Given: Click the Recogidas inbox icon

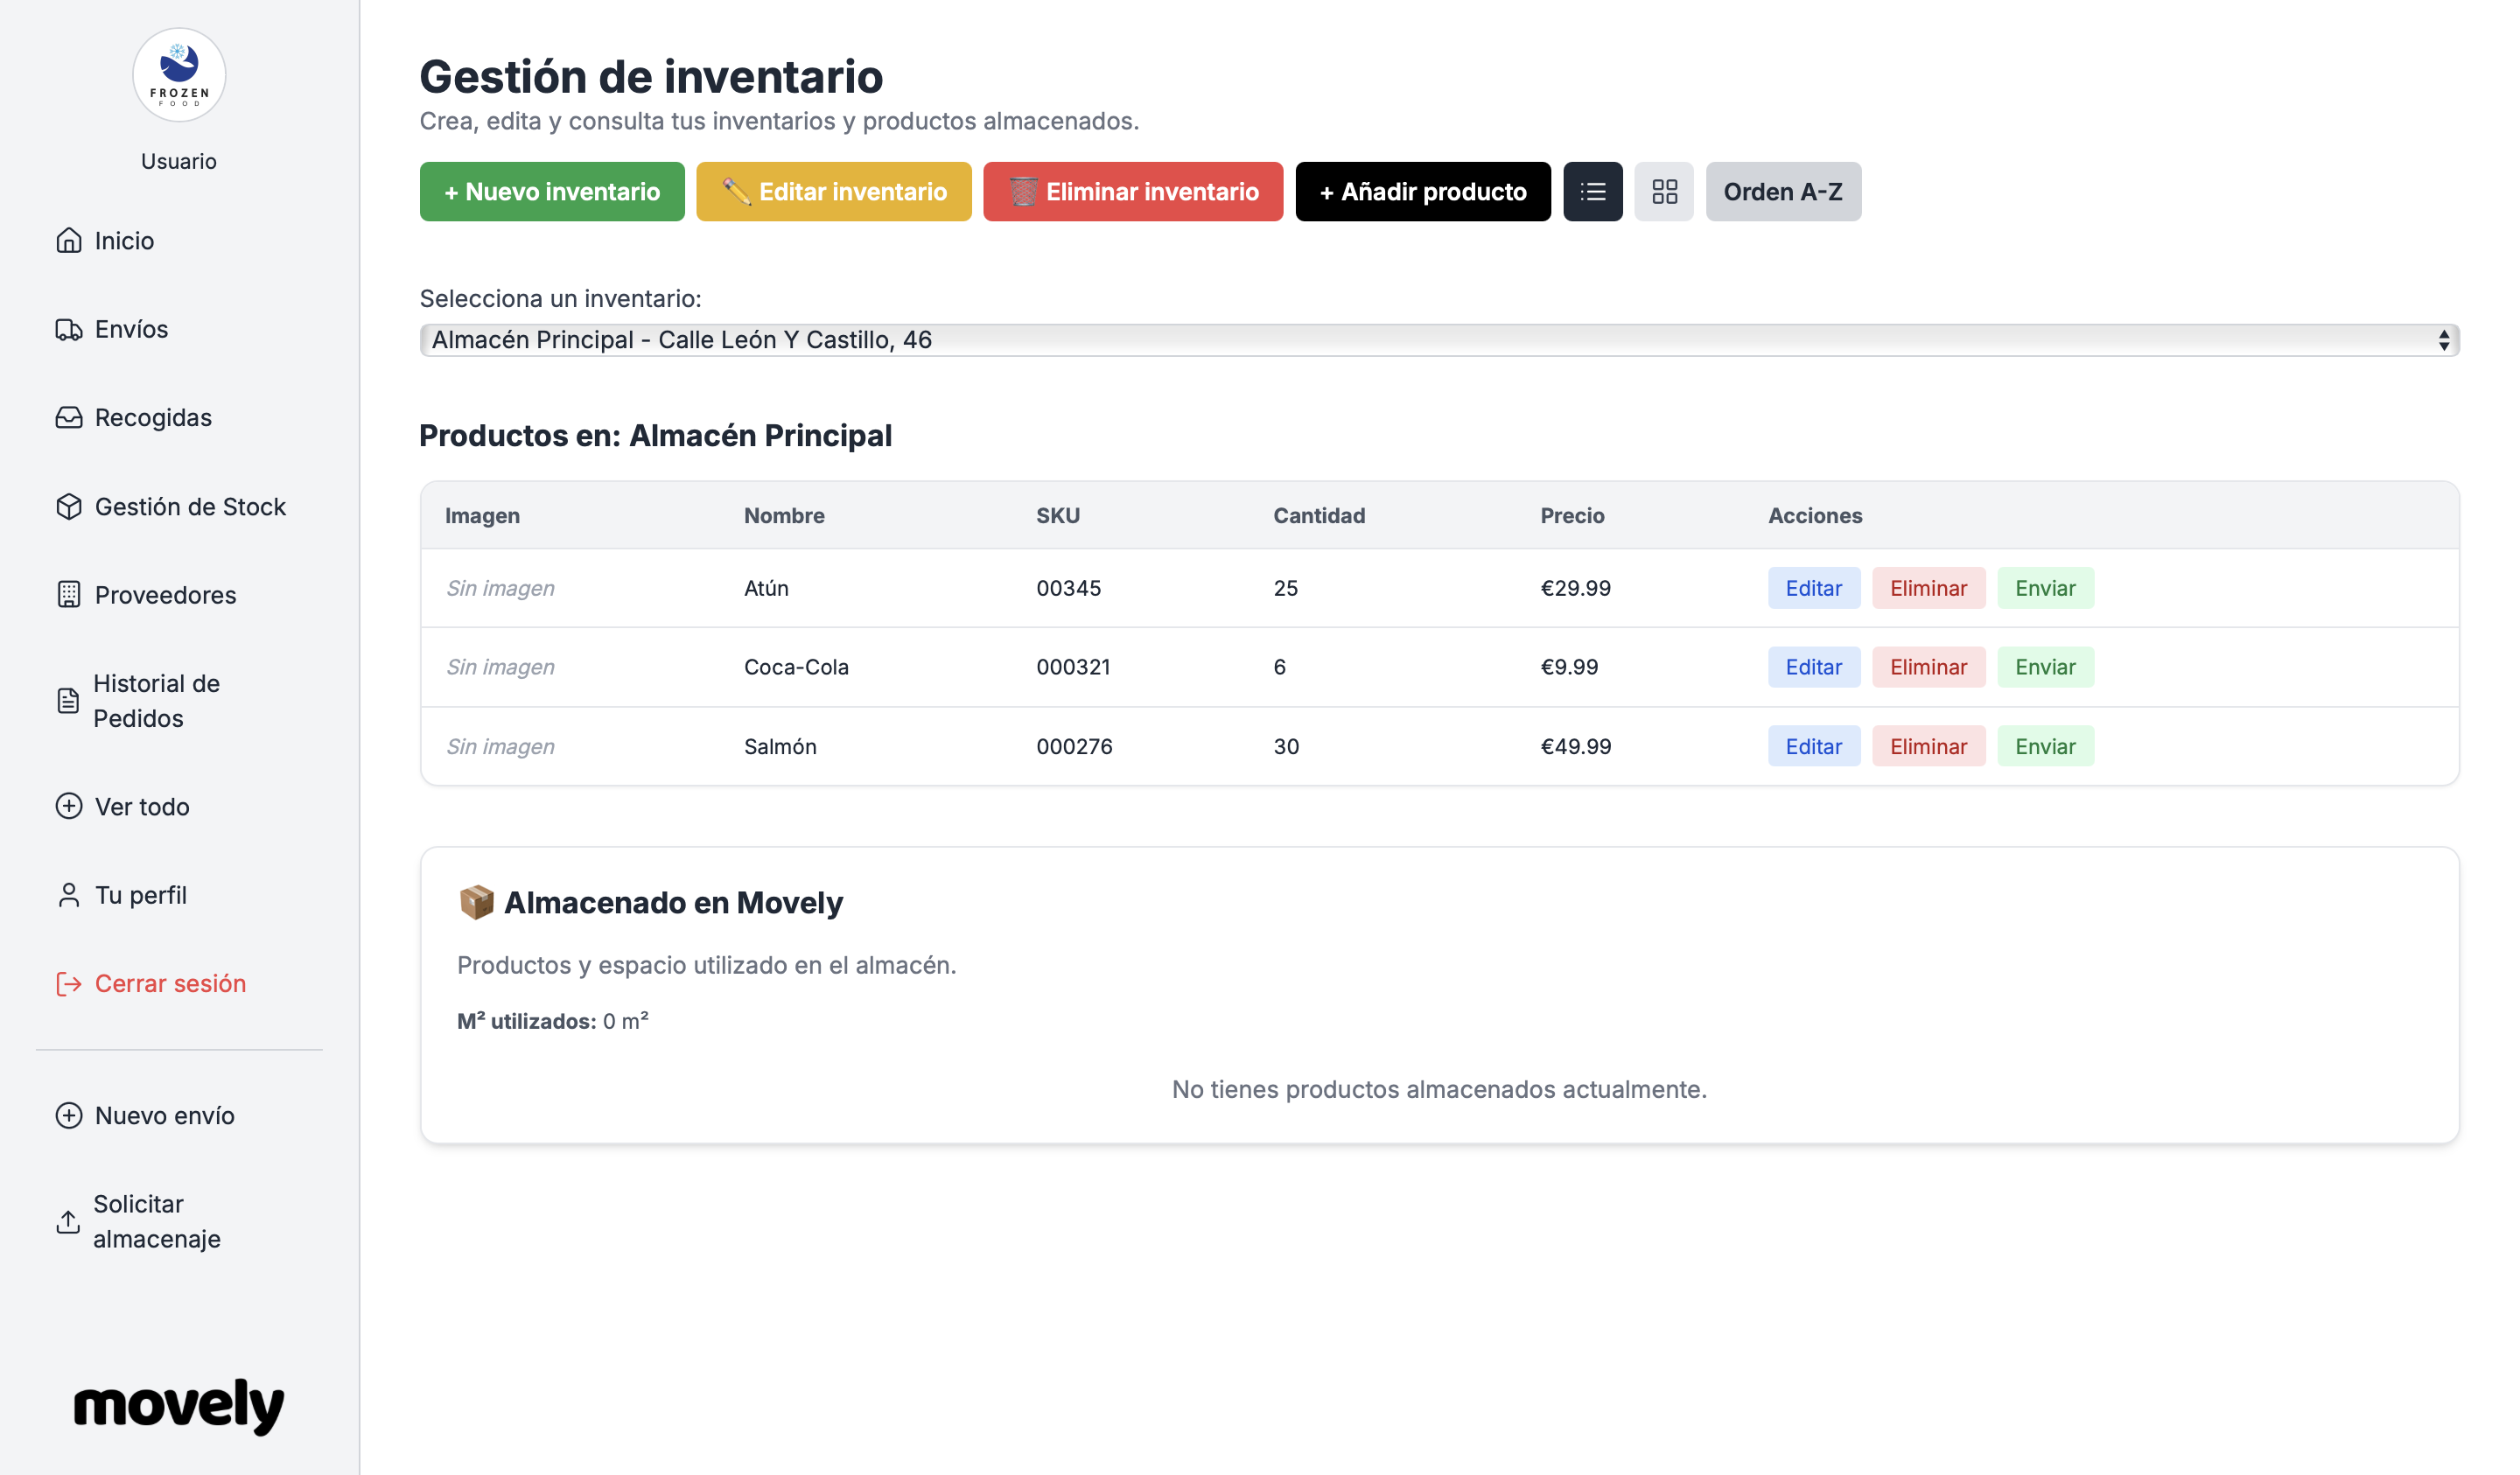Looking at the screenshot, I should [x=68, y=418].
